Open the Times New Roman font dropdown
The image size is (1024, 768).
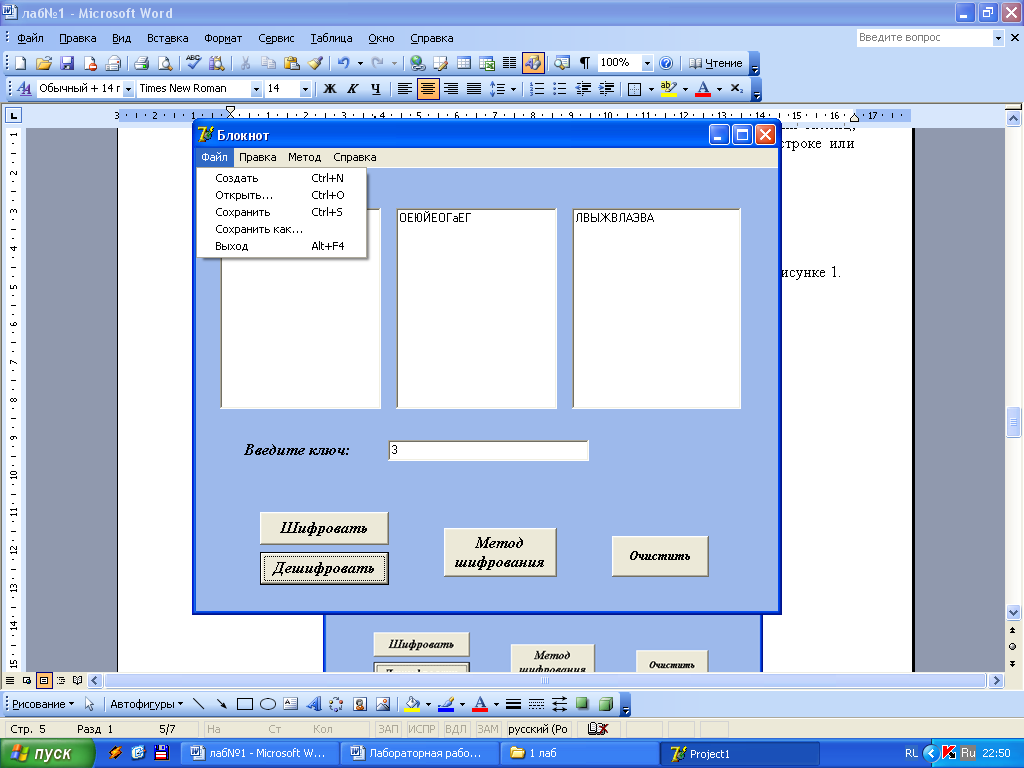(x=256, y=89)
